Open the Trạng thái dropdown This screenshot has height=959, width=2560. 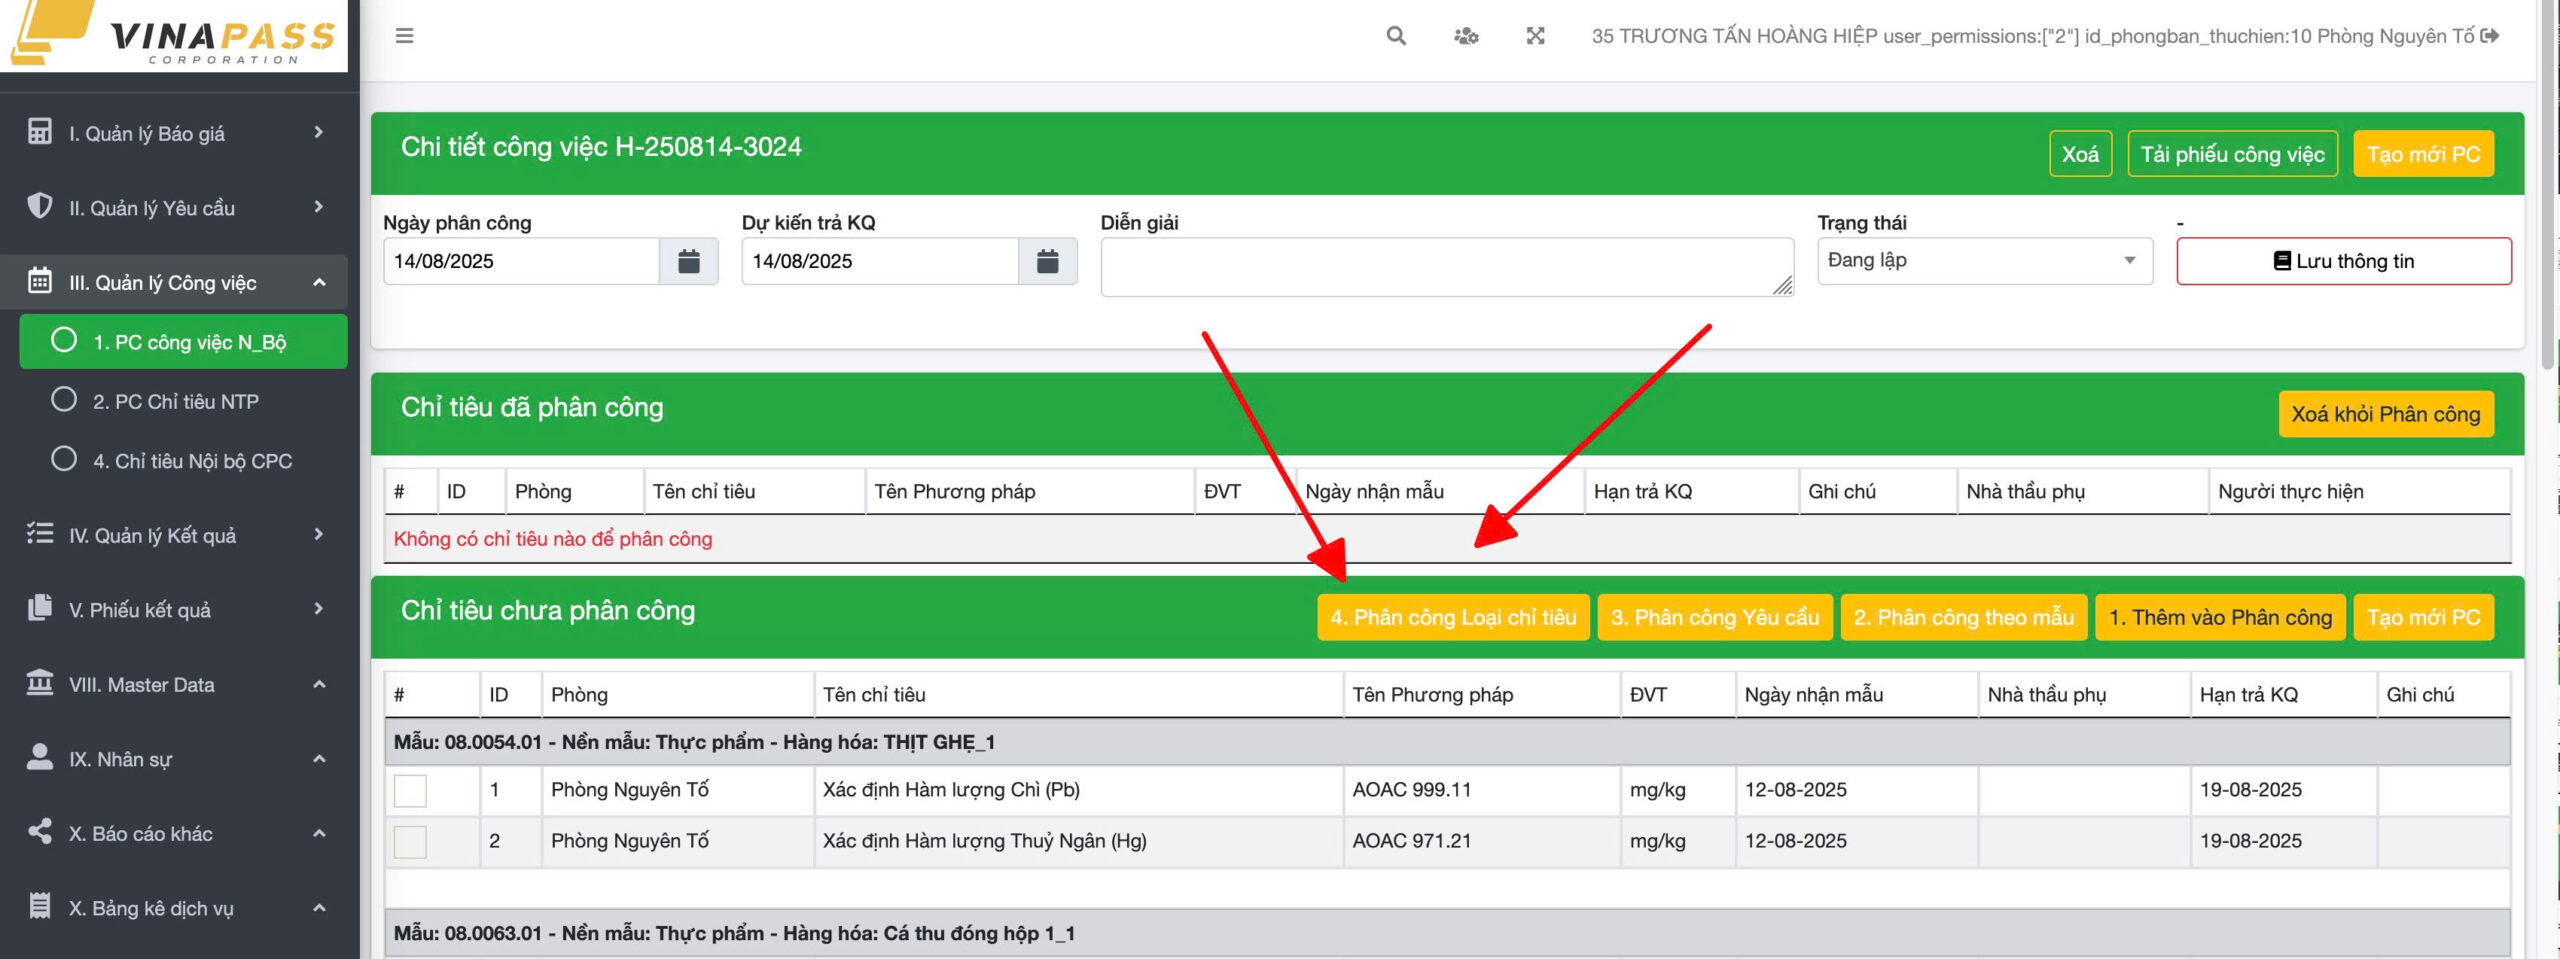[x=1984, y=261]
